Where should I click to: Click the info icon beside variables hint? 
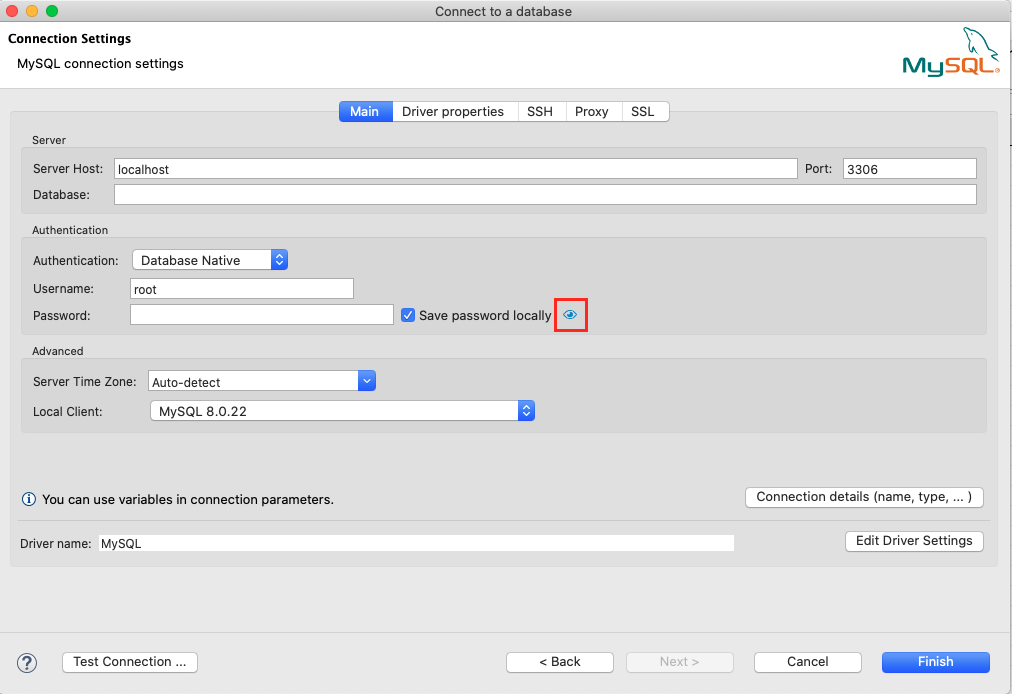tap(29, 499)
